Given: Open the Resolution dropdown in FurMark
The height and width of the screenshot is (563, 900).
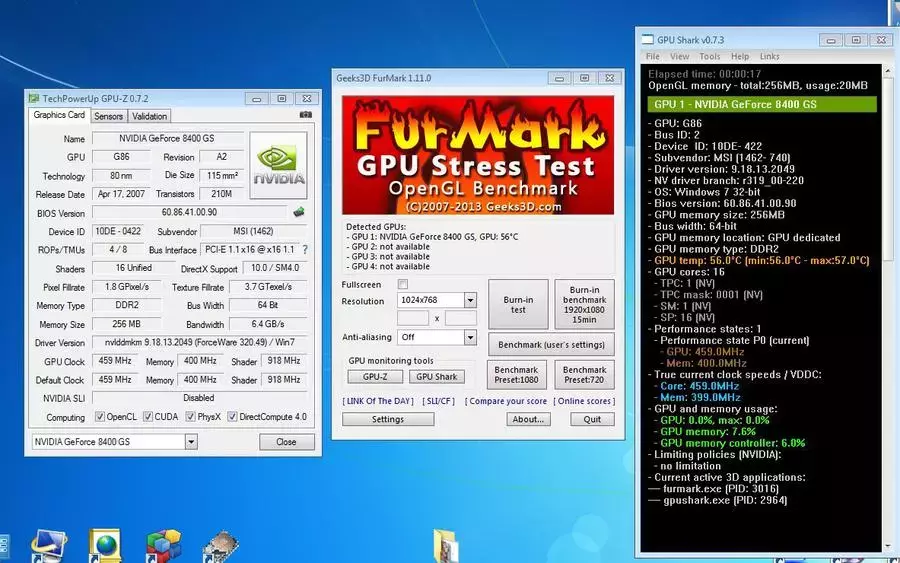Looking at the screenshot, I should click(470, 300).
